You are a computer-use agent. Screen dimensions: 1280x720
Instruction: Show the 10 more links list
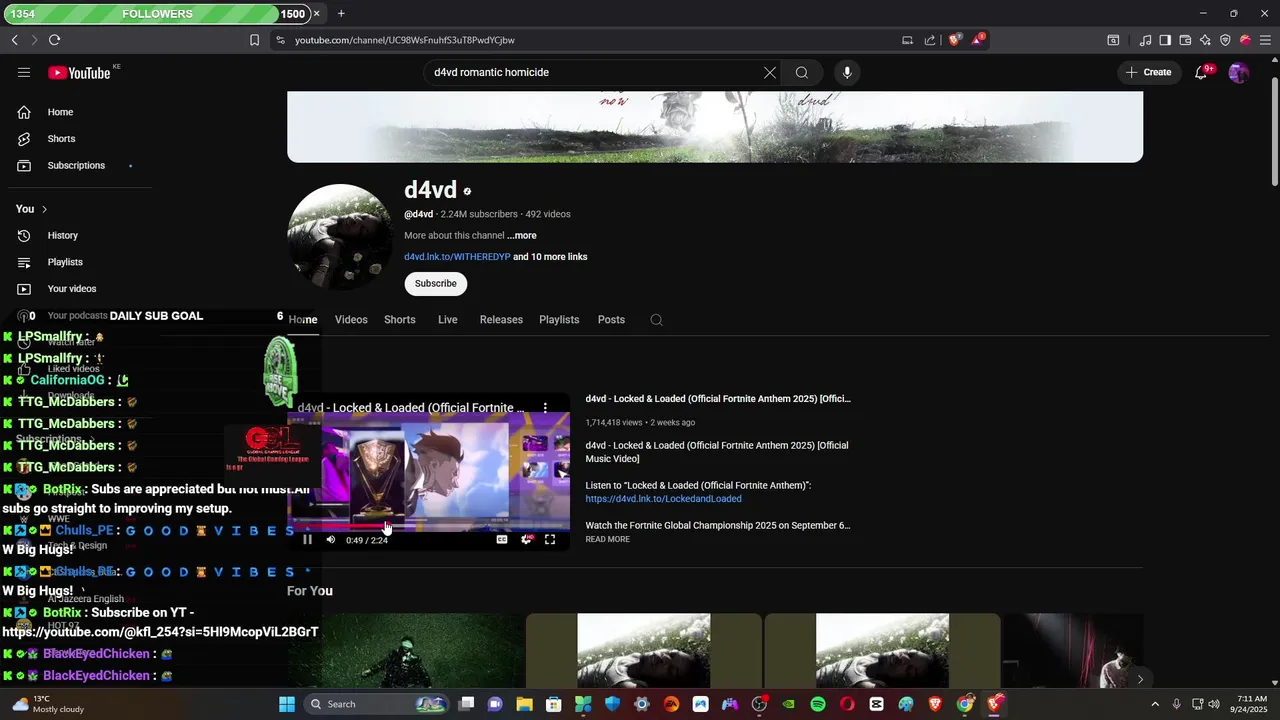pos(550,257)
